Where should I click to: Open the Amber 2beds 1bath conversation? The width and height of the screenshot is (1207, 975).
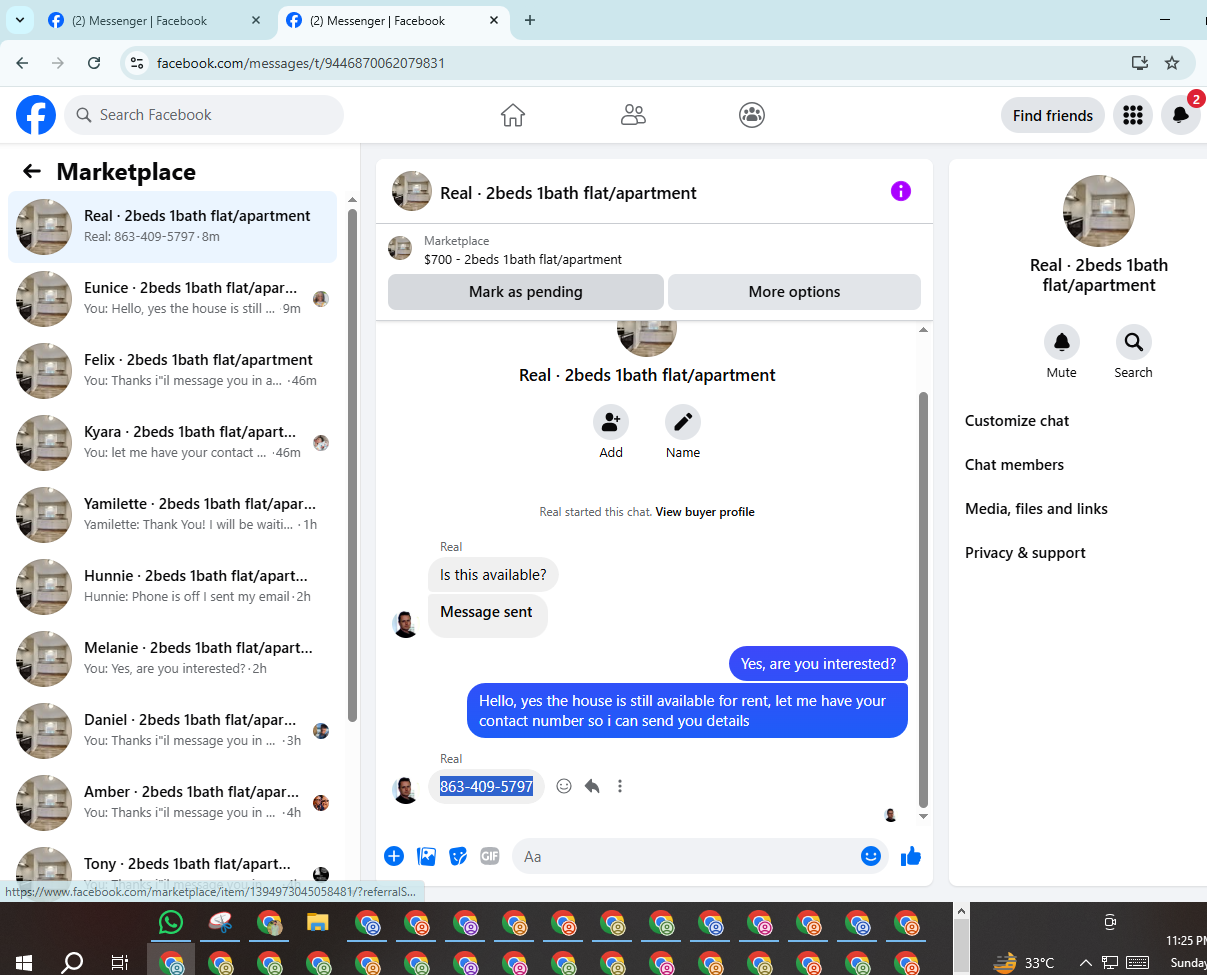pyautogui.click(x=173, y=803)
